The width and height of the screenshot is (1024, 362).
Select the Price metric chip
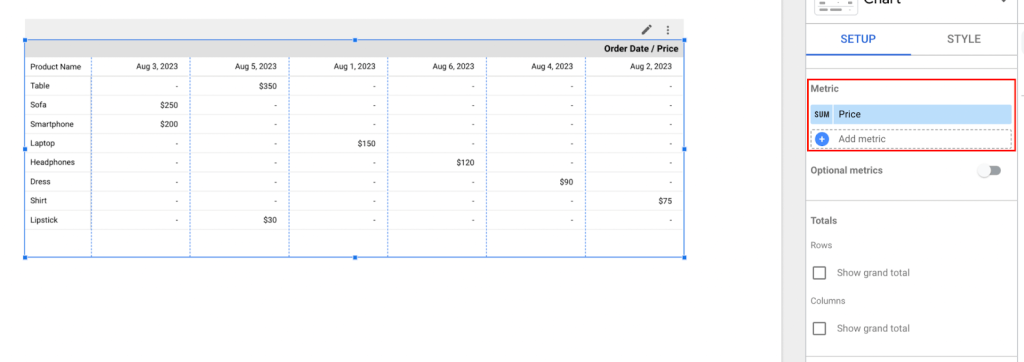click(x=912, y=114)
